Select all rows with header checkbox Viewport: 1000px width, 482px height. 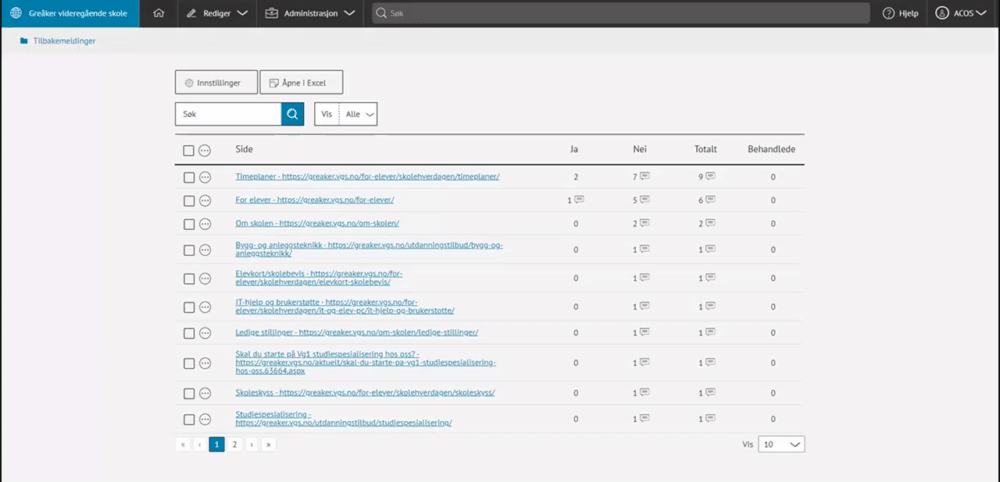[x=189, y=150]
